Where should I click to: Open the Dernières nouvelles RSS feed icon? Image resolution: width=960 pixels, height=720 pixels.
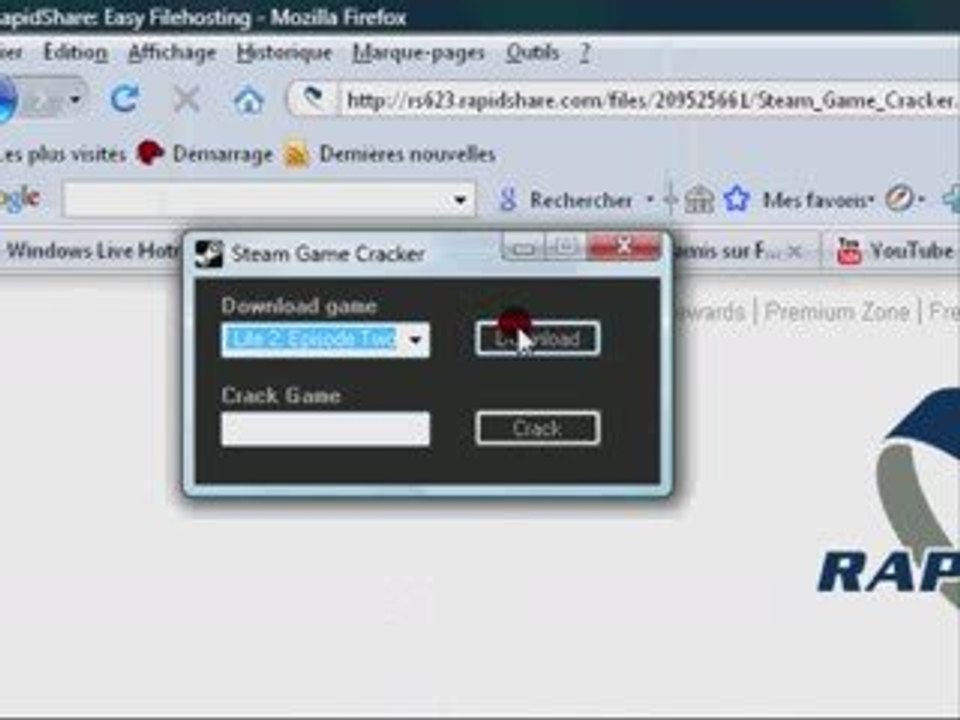[x=296, y=154]
